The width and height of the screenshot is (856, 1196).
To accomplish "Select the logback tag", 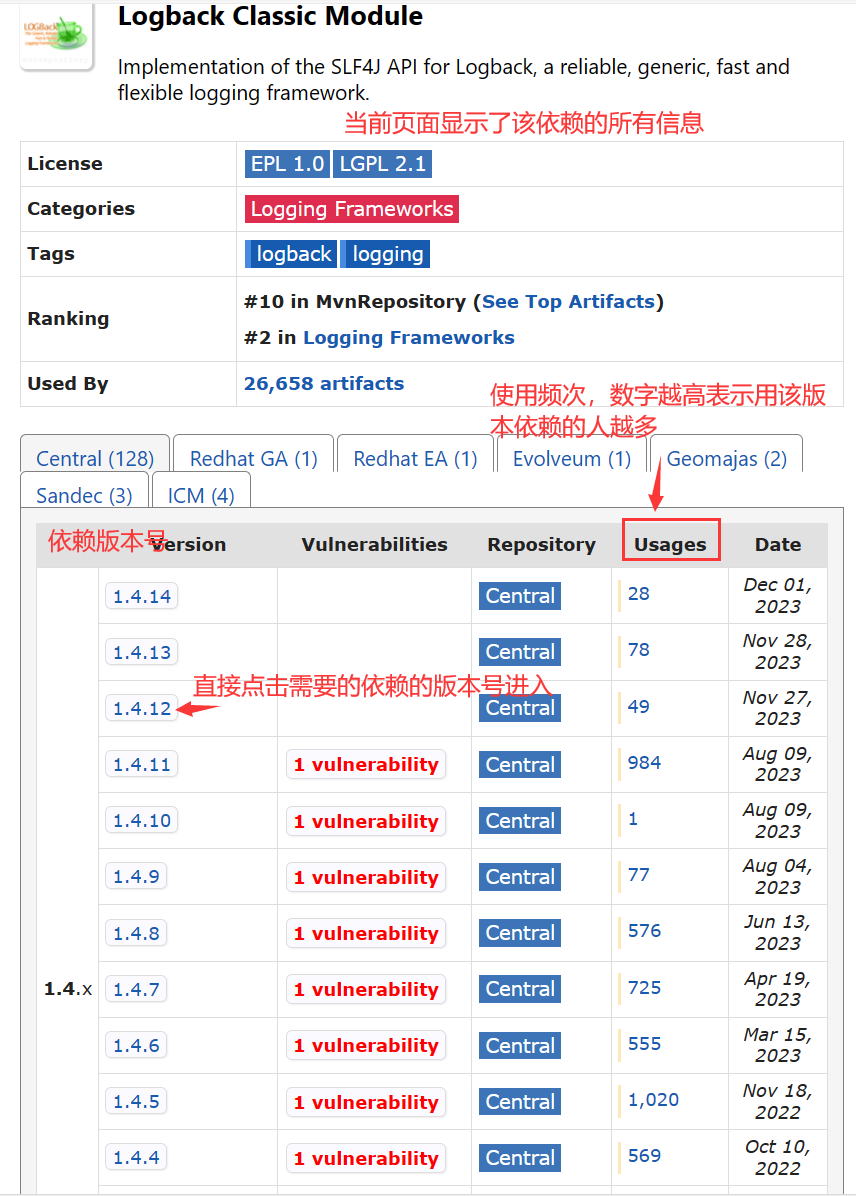I will point(291,254).
